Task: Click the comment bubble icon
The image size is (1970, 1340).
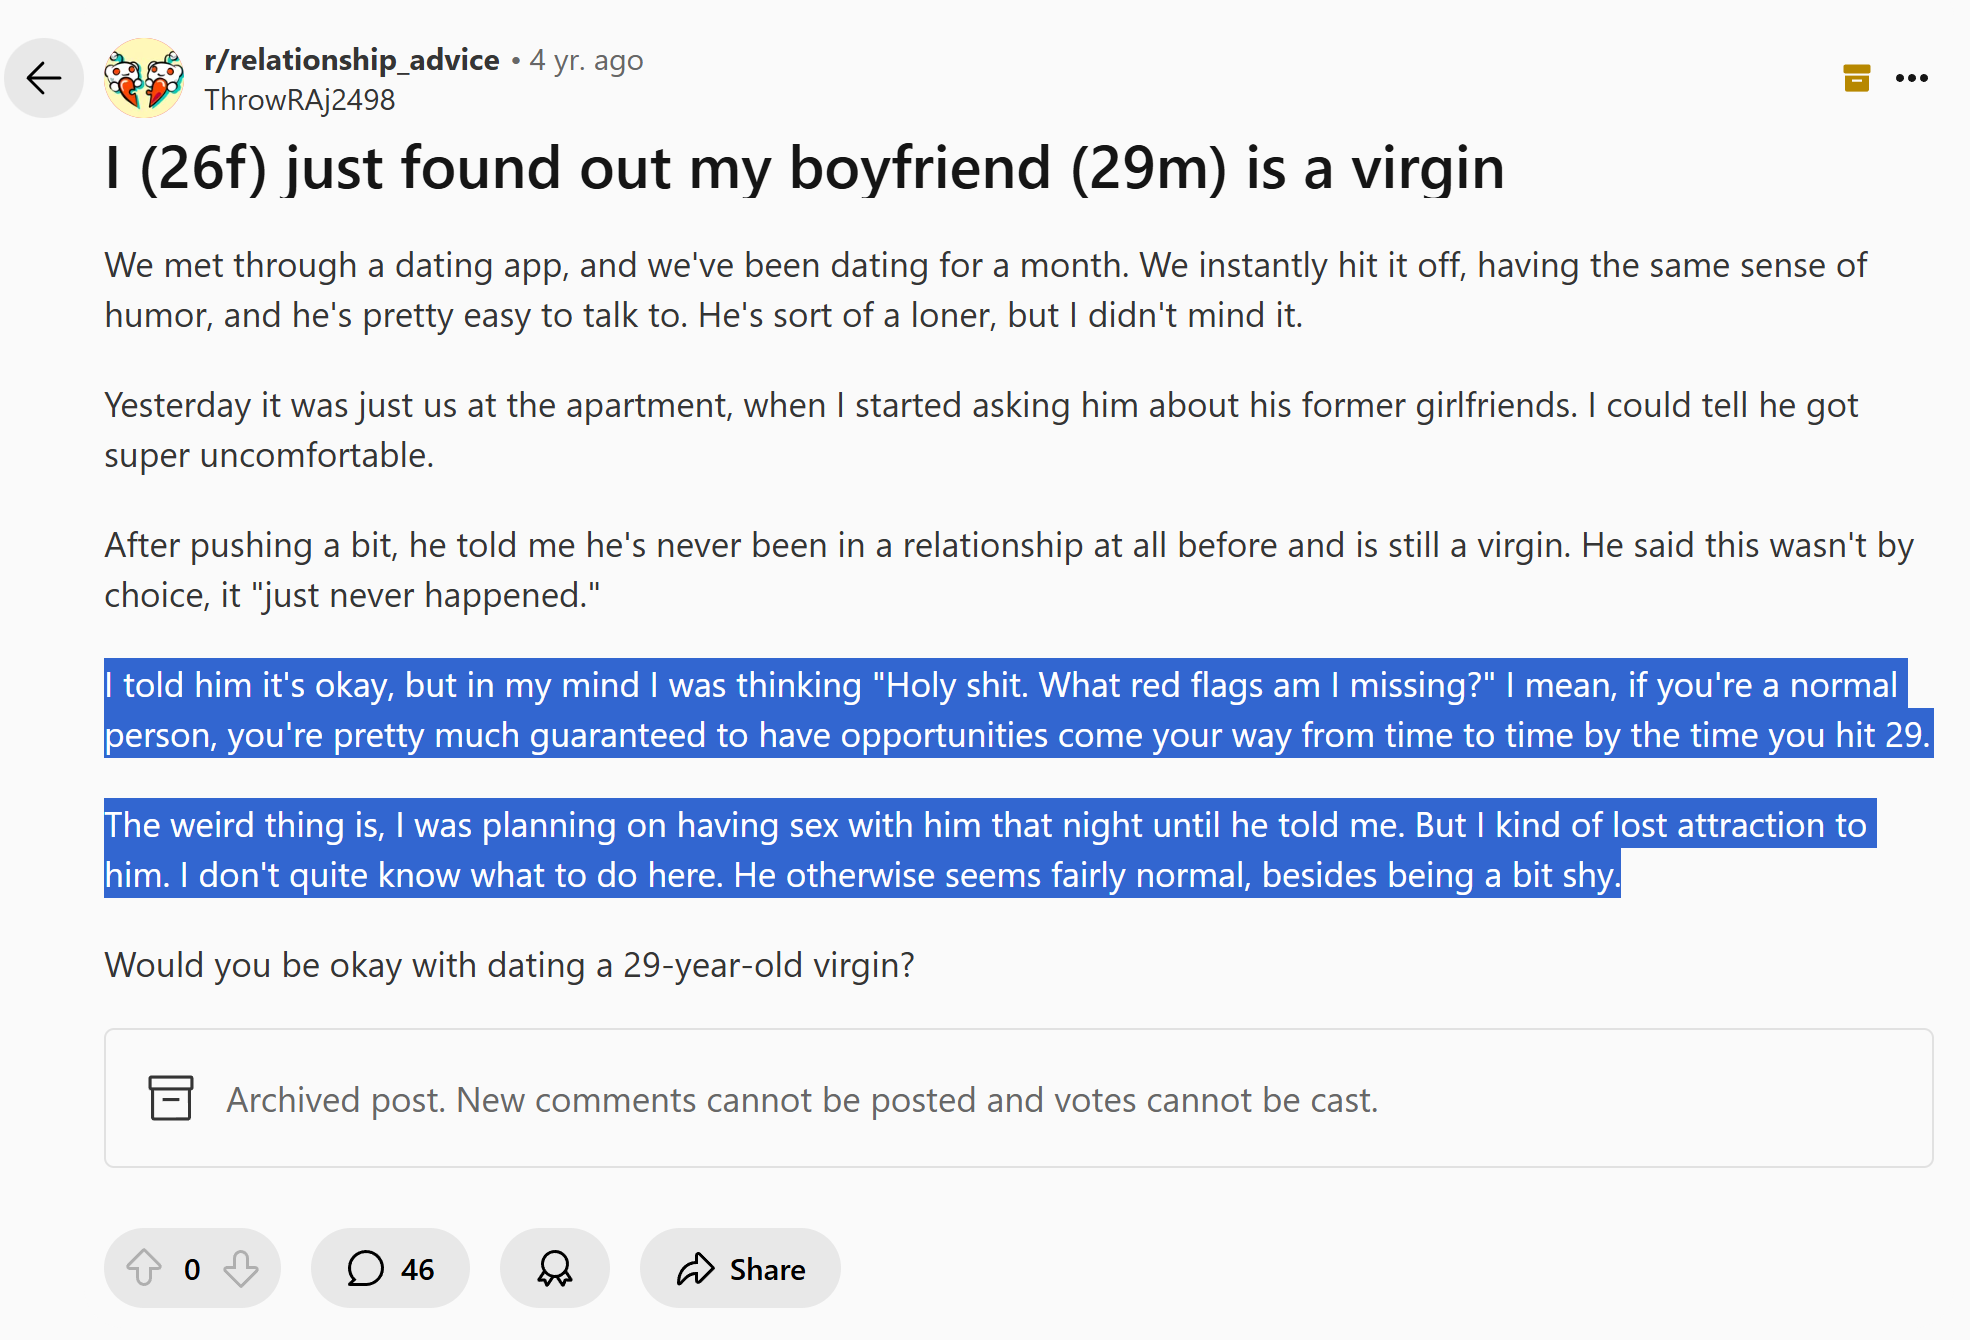Action: pyautogui.click(x=365, y=1268)
